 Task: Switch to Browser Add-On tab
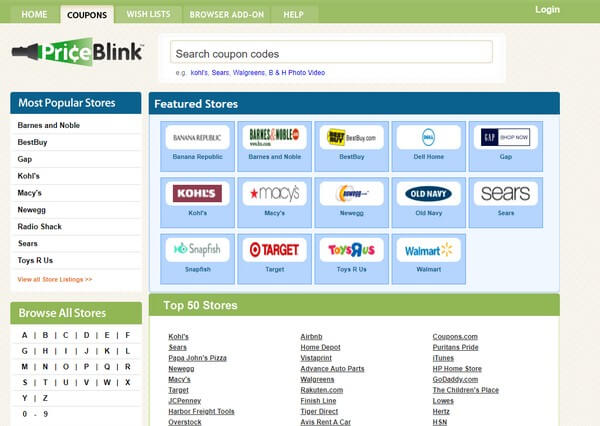[227, 15]
